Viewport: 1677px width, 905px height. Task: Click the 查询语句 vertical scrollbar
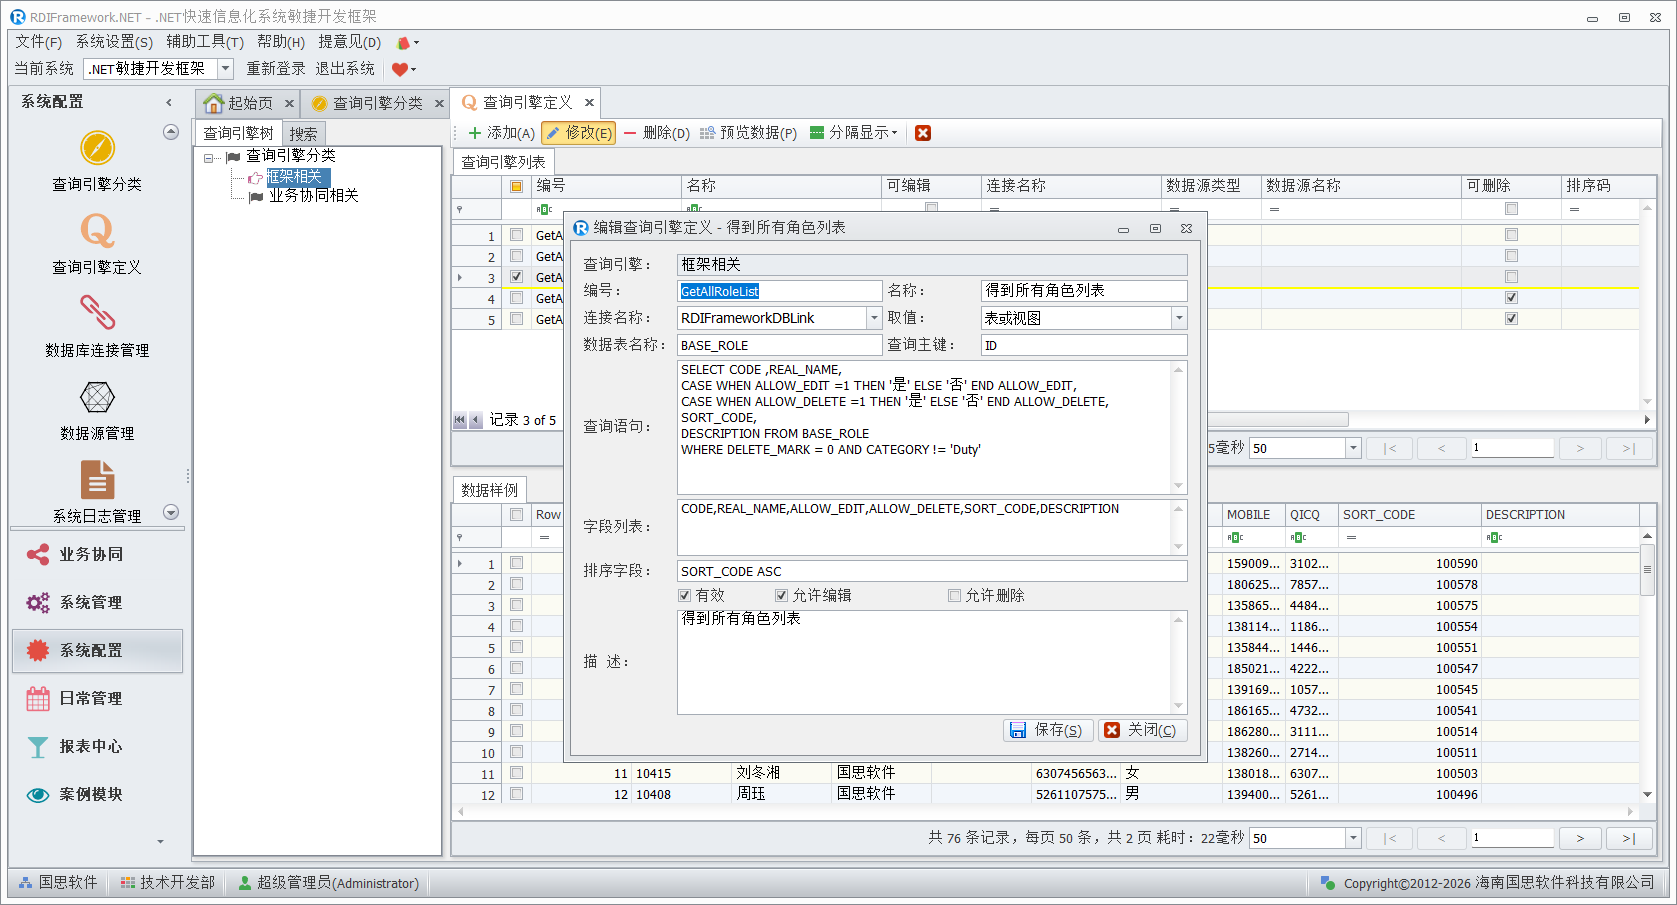(x=1178, y=427)
